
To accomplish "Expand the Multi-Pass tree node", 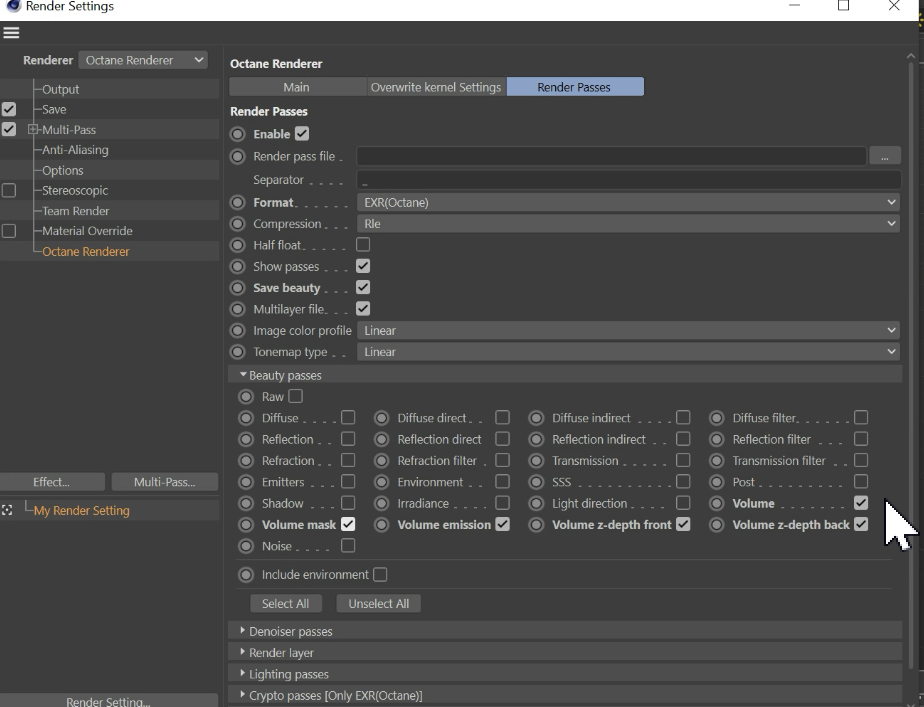I will click(x=33, y=130).
